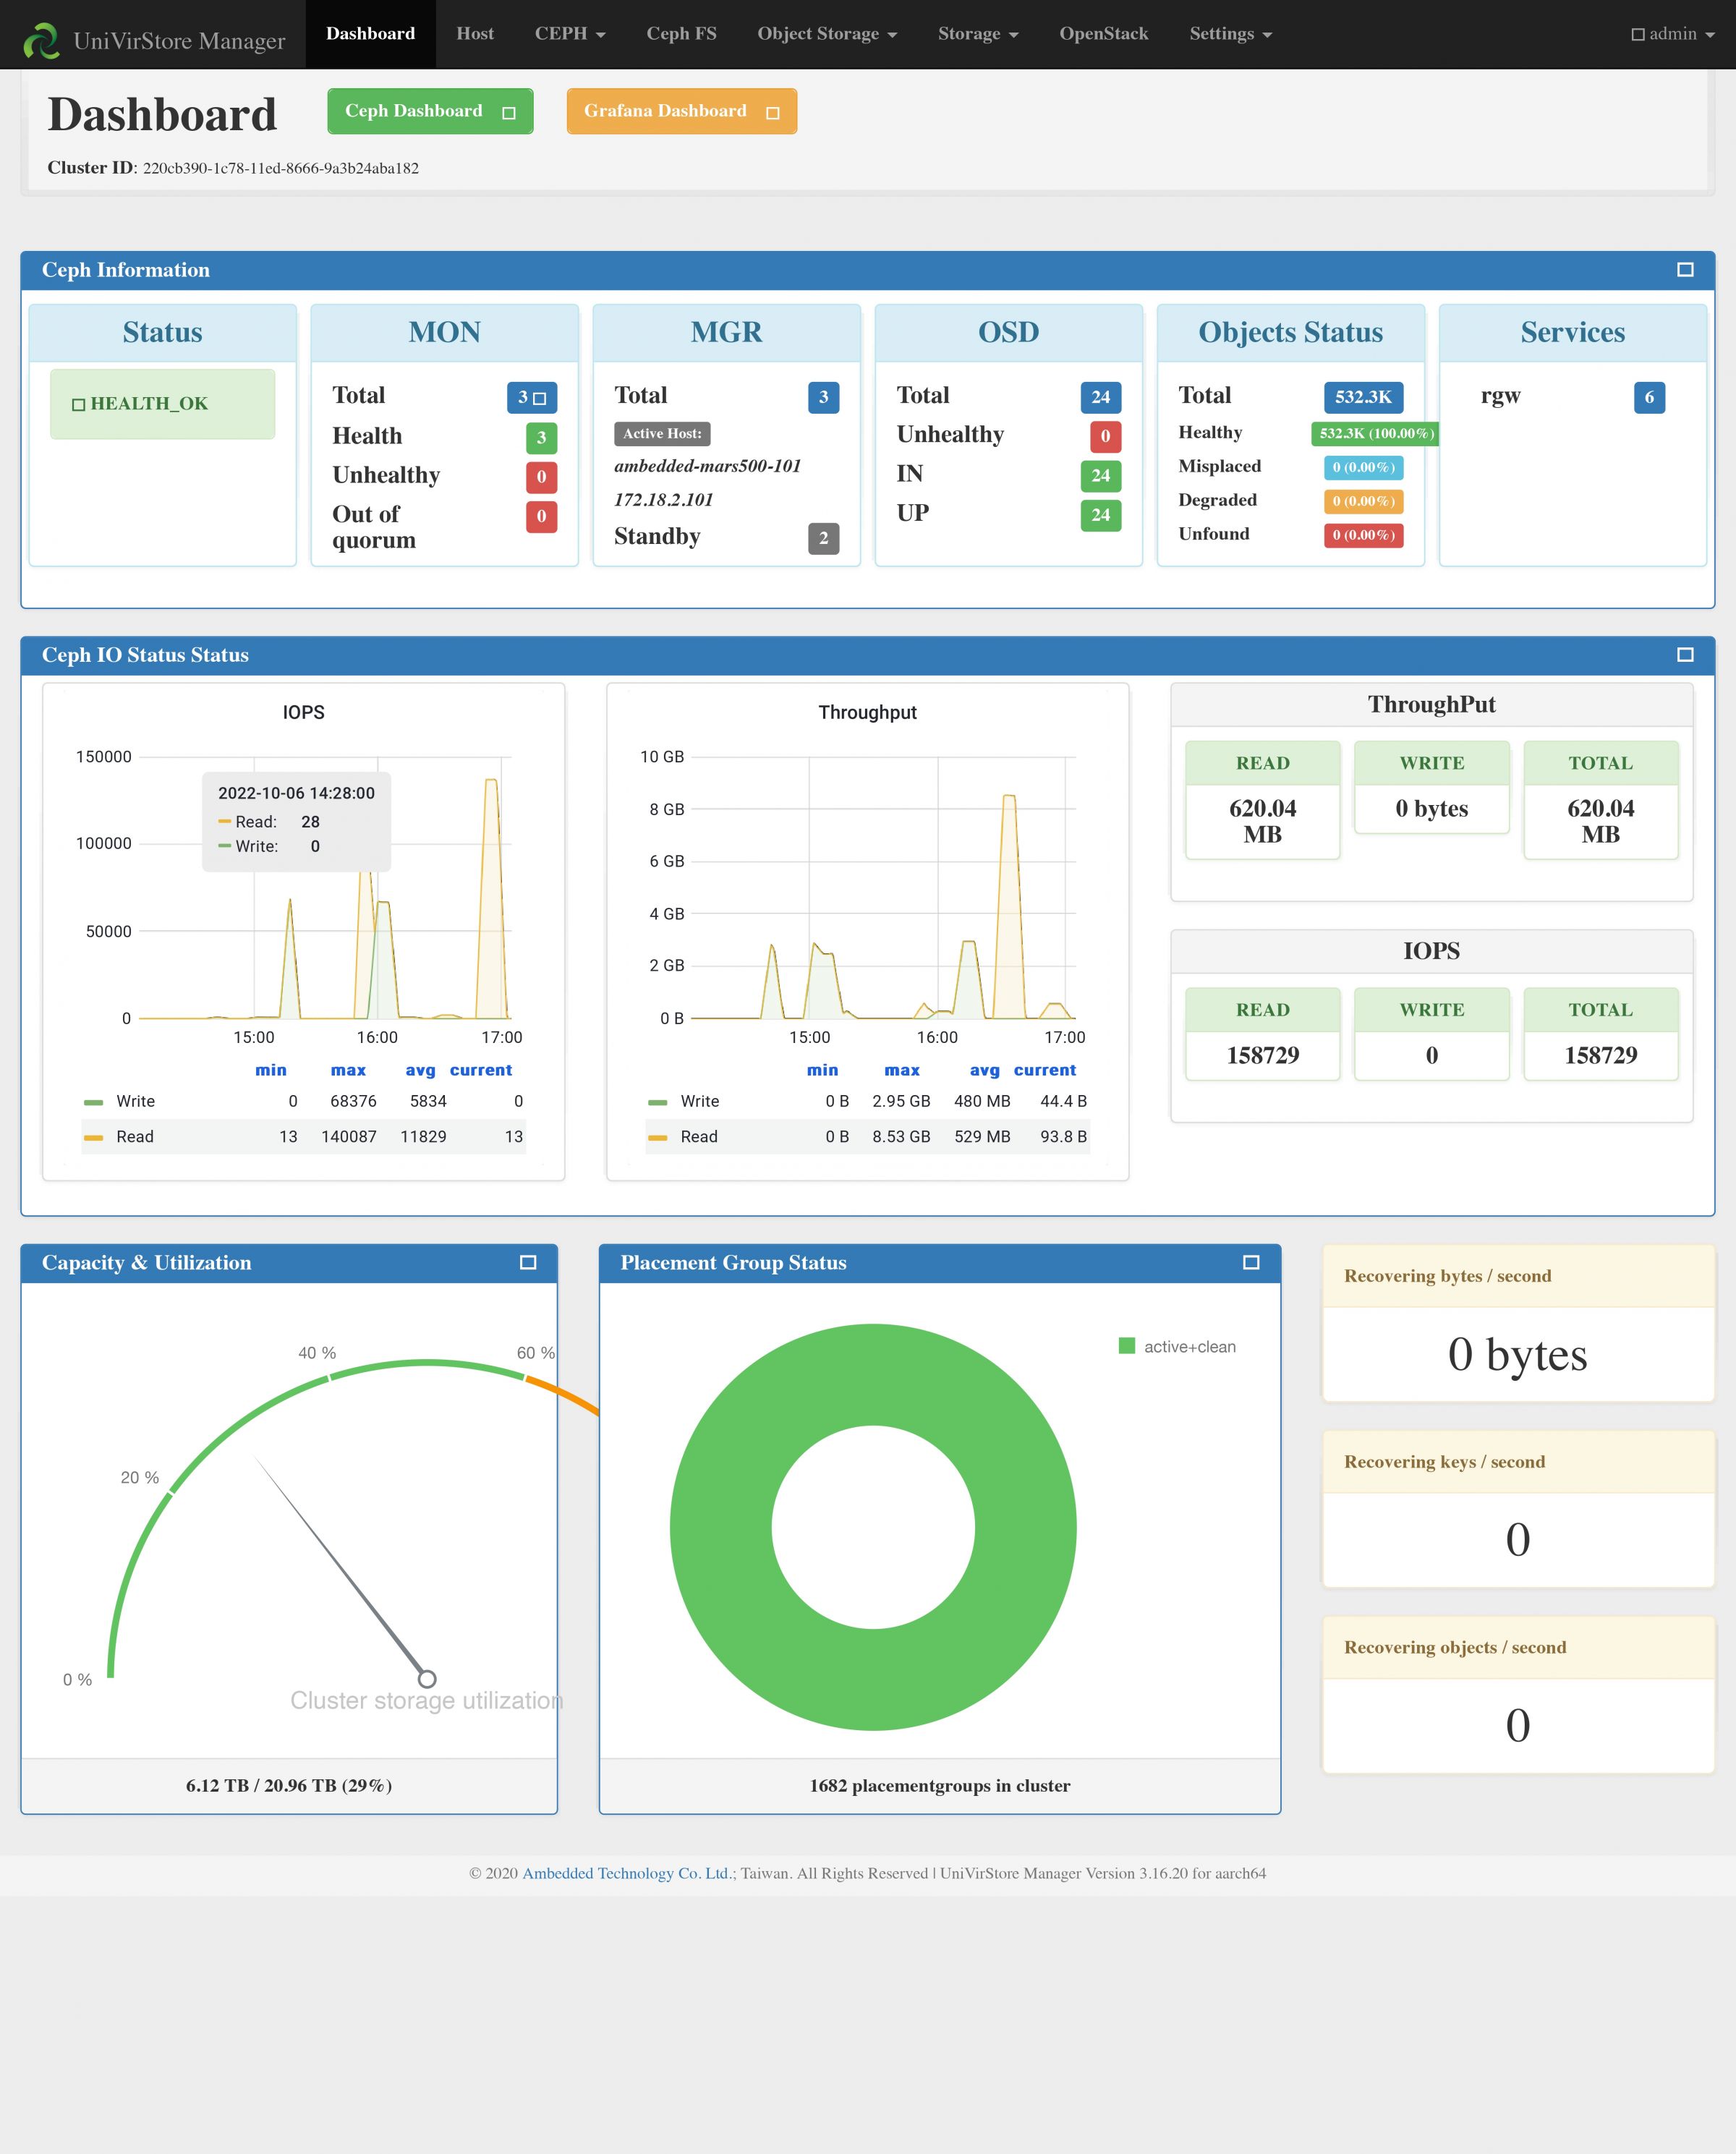Go to the Host menu item
The width and height of the screenshot is (1736, 2154).
point(475,34)
